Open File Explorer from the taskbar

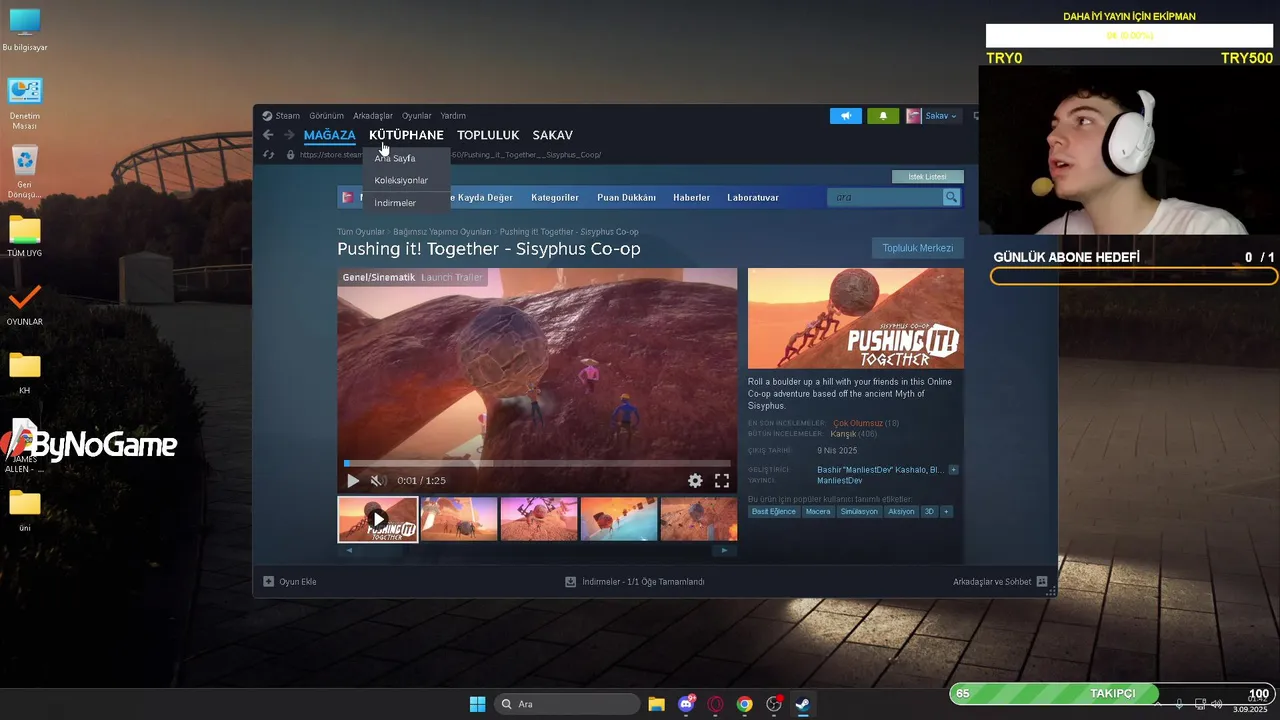657,704
